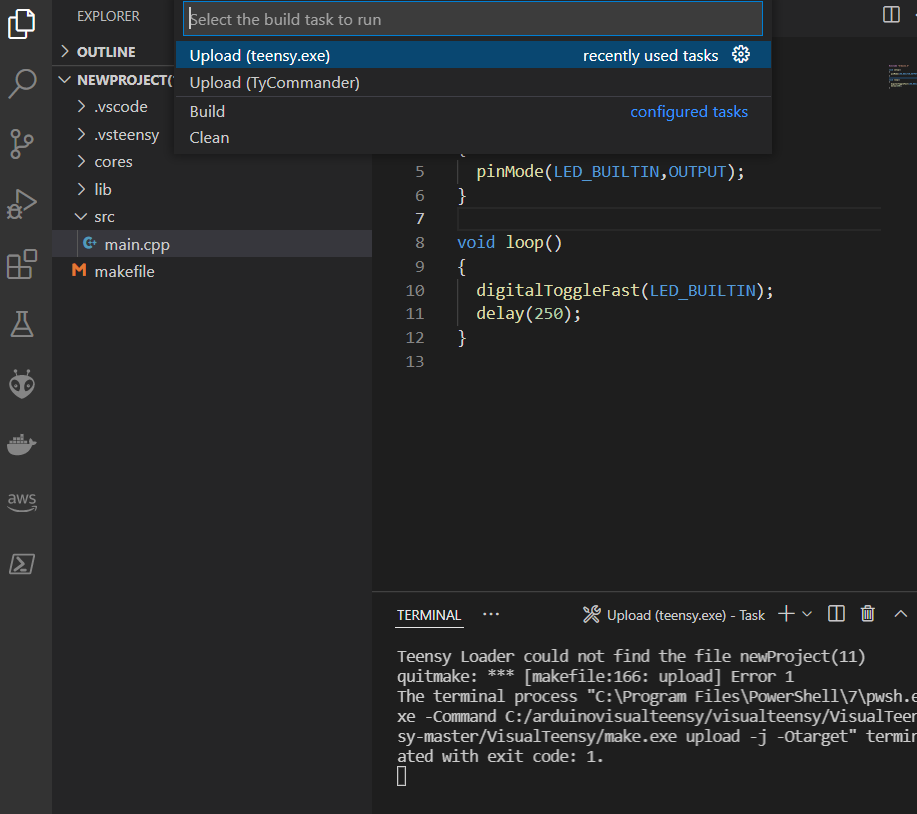
Task: Open the AWS Toolkit view
Action: pyautogui.click(x=23, y=502)
